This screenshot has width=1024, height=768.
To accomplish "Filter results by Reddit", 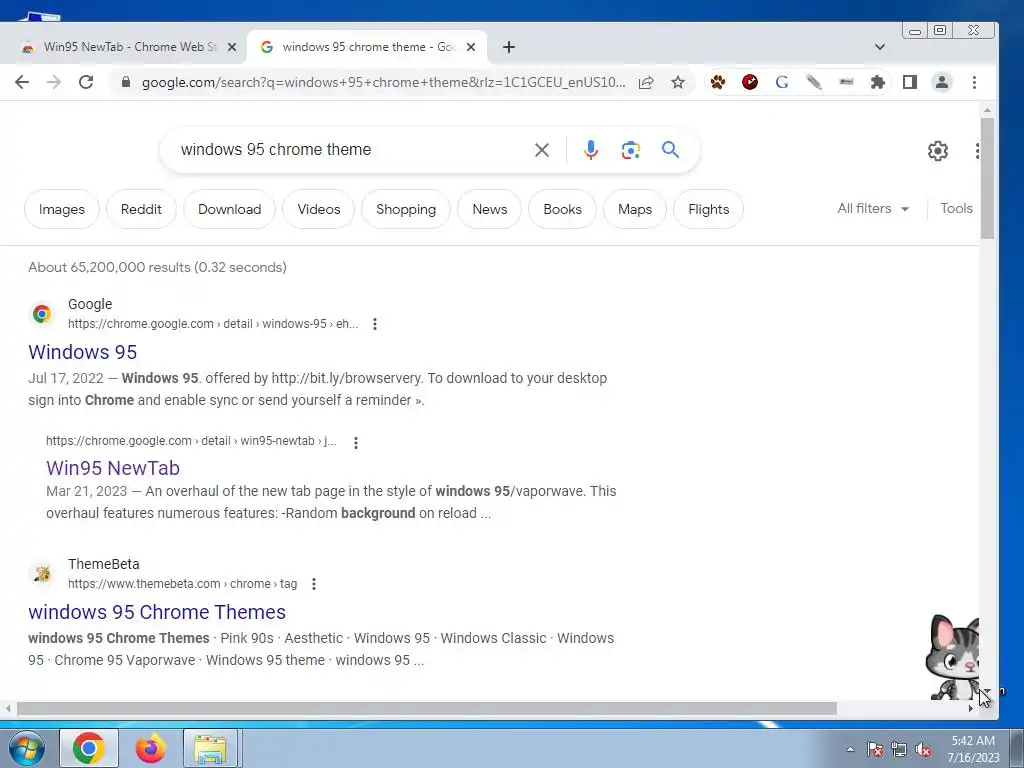I will pyautogui.click(x=141, y=209).
